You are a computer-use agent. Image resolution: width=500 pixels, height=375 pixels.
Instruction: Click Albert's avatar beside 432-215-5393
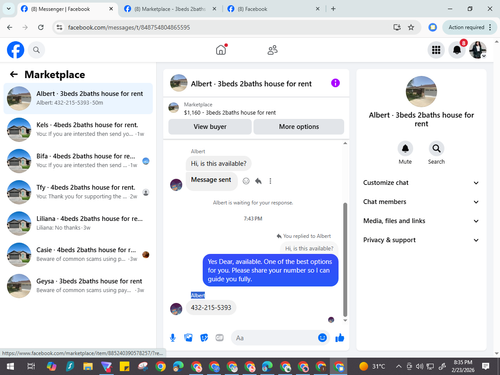coord(176,309)
